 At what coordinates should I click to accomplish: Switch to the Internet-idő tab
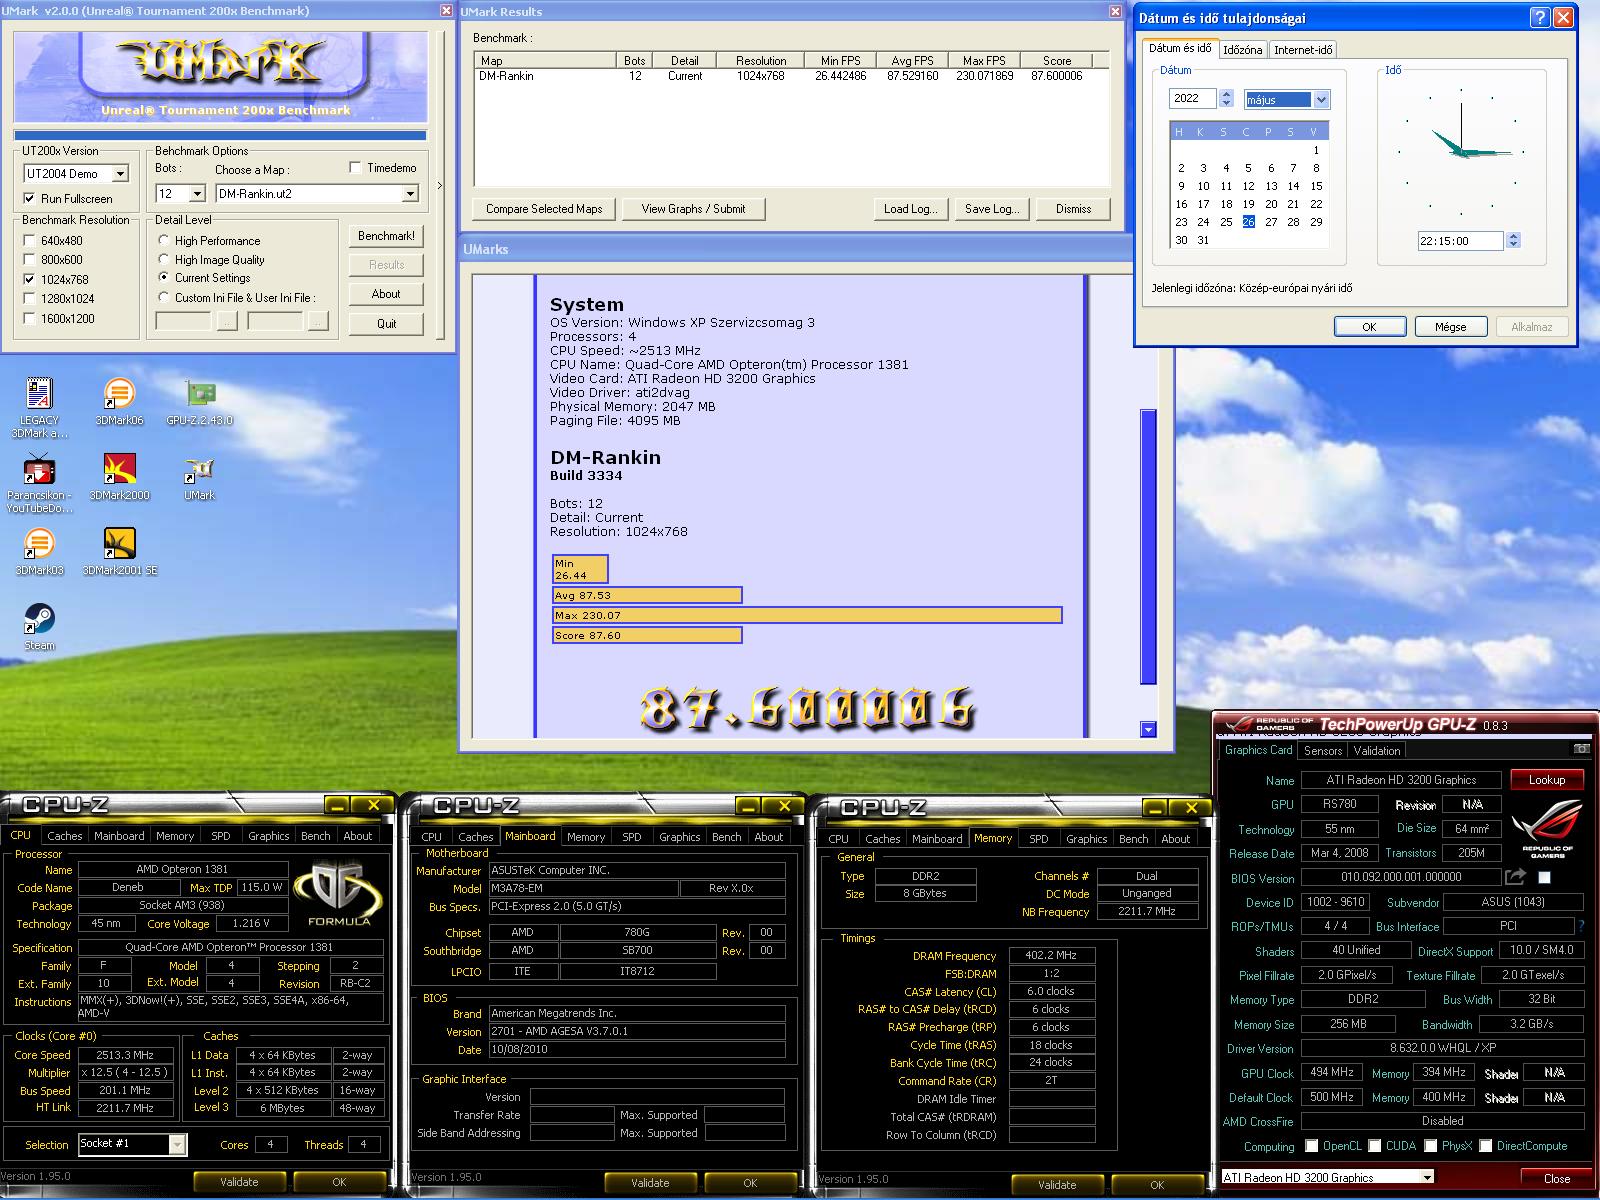[x=1302, y=49]
